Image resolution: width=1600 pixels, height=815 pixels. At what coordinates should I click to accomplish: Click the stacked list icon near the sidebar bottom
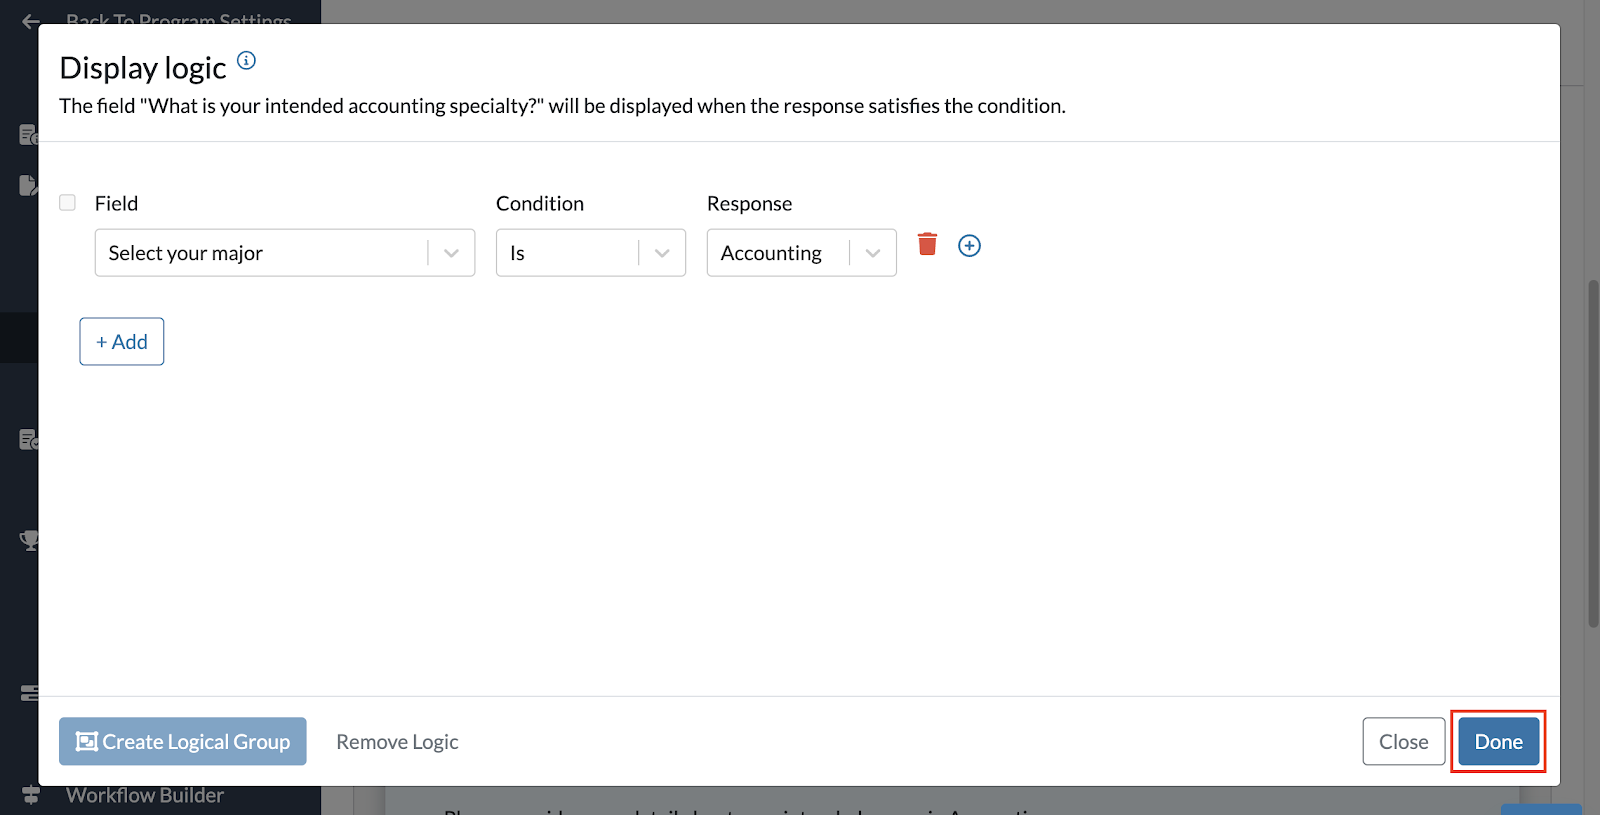click(28, 692)
